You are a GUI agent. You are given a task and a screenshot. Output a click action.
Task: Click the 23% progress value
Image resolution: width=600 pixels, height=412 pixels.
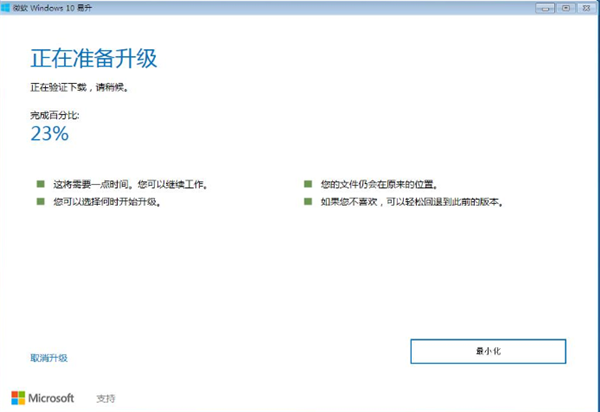tap(49, 134)
